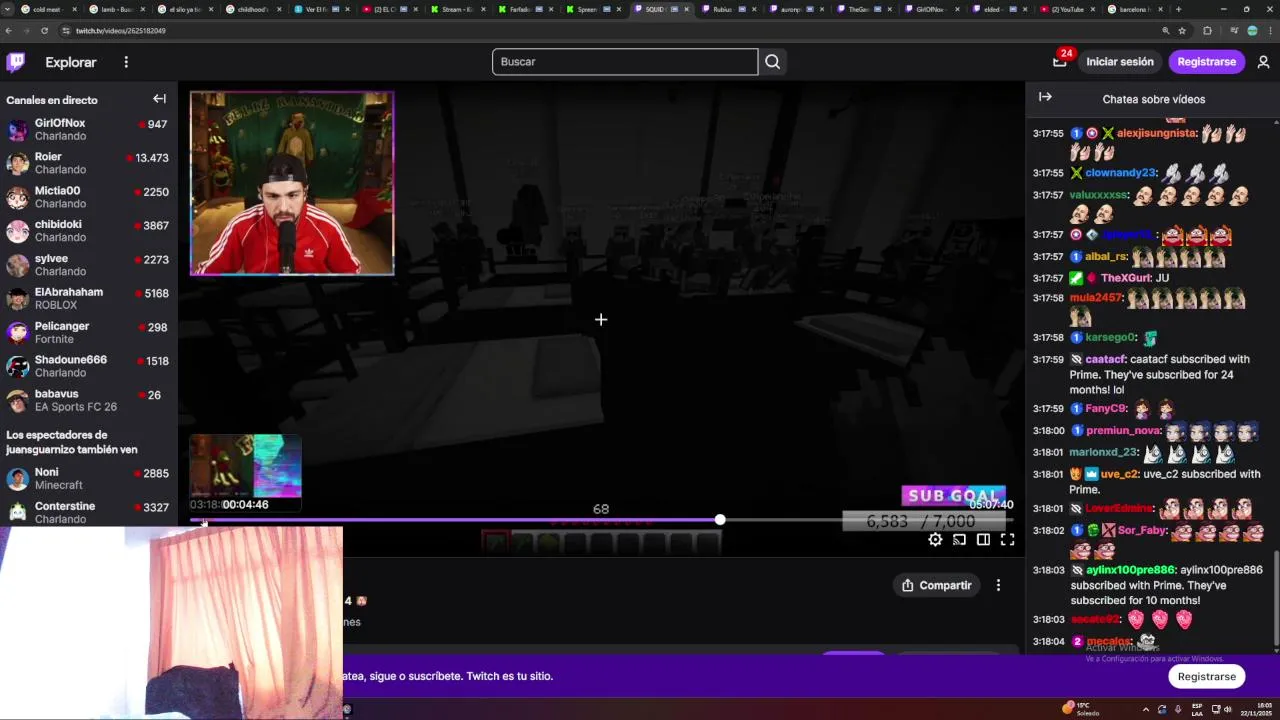Image resolution: width=1280 pixels, height=720 pixels.
Task: Open the notifications inbox showing 24
Action: [1060, 61]
